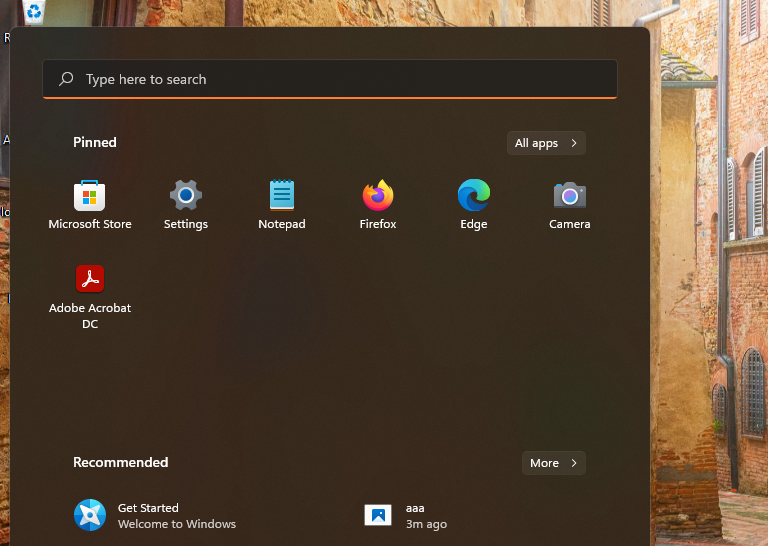Viewport: 768px width, 546px height.
Task: Focus the Type here to search field
Action: pyautogui.click(x=330, y=79)
